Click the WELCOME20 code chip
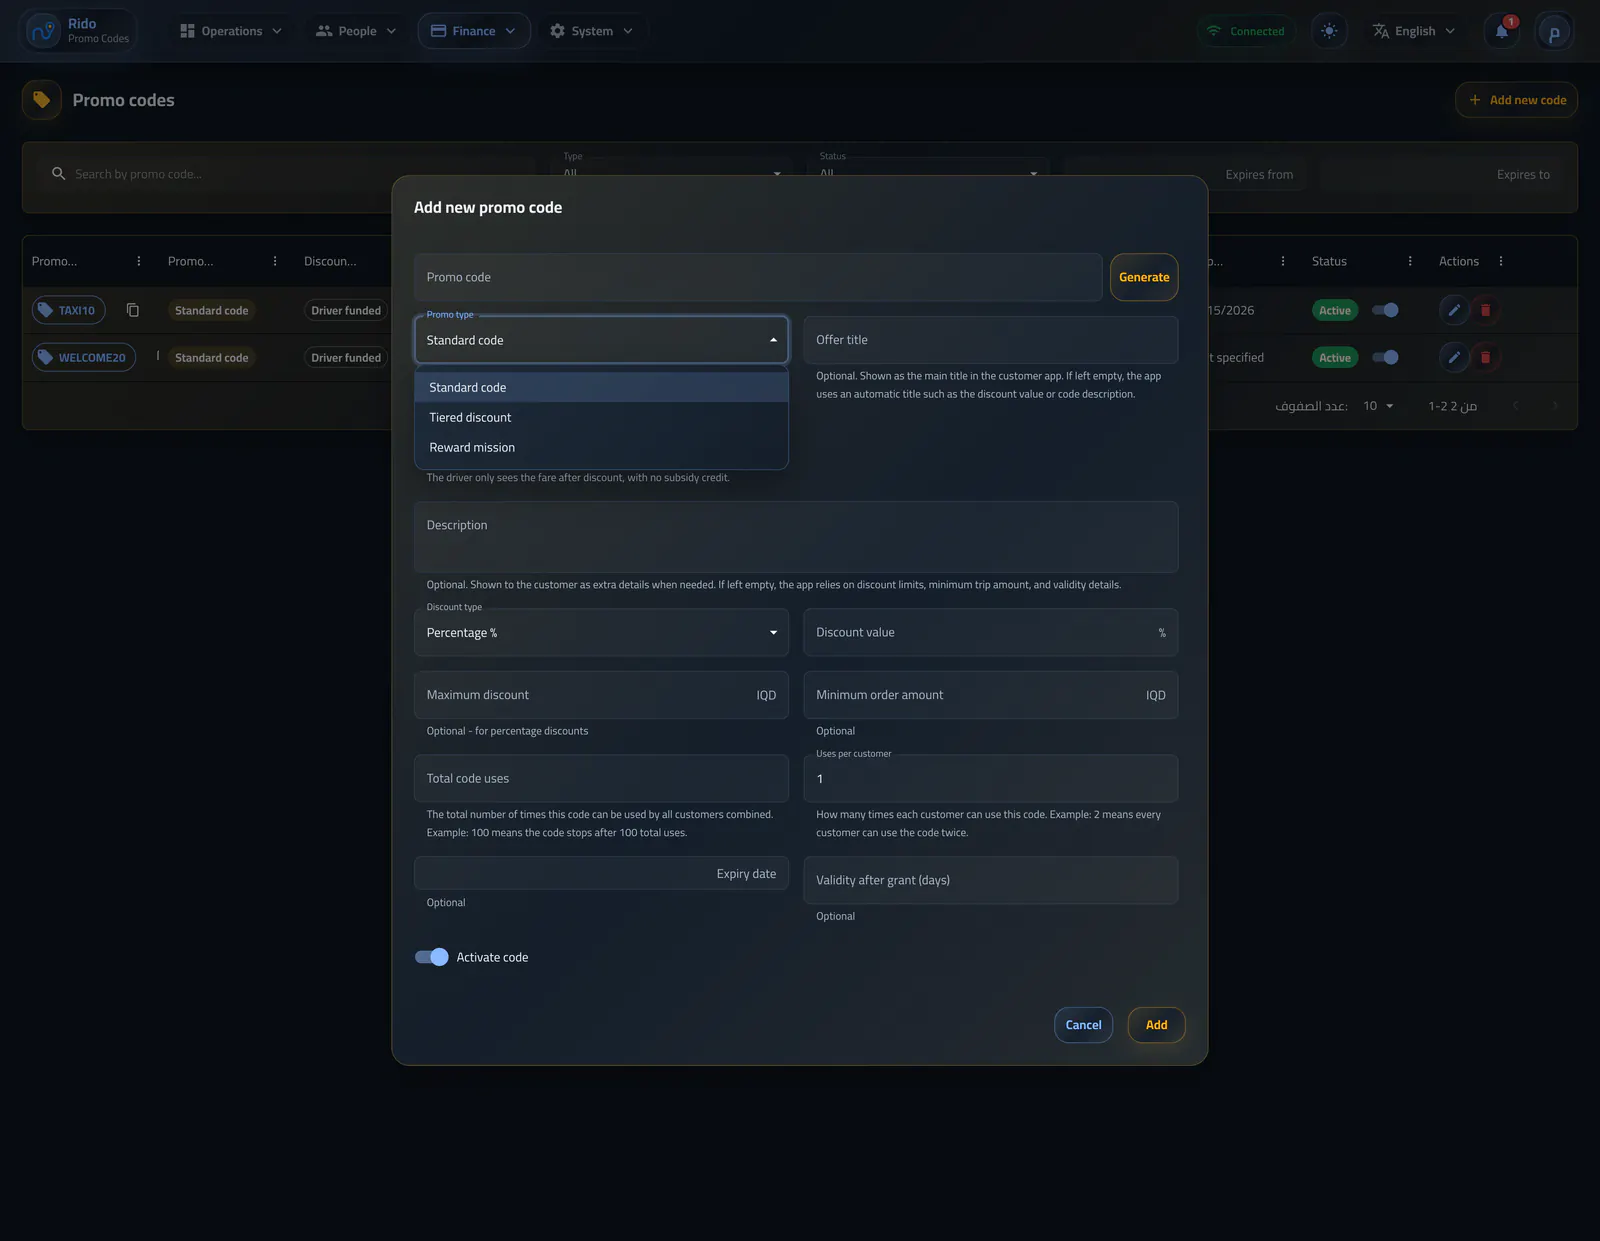Screen dimensions: 1600x1241 (83, 357)
